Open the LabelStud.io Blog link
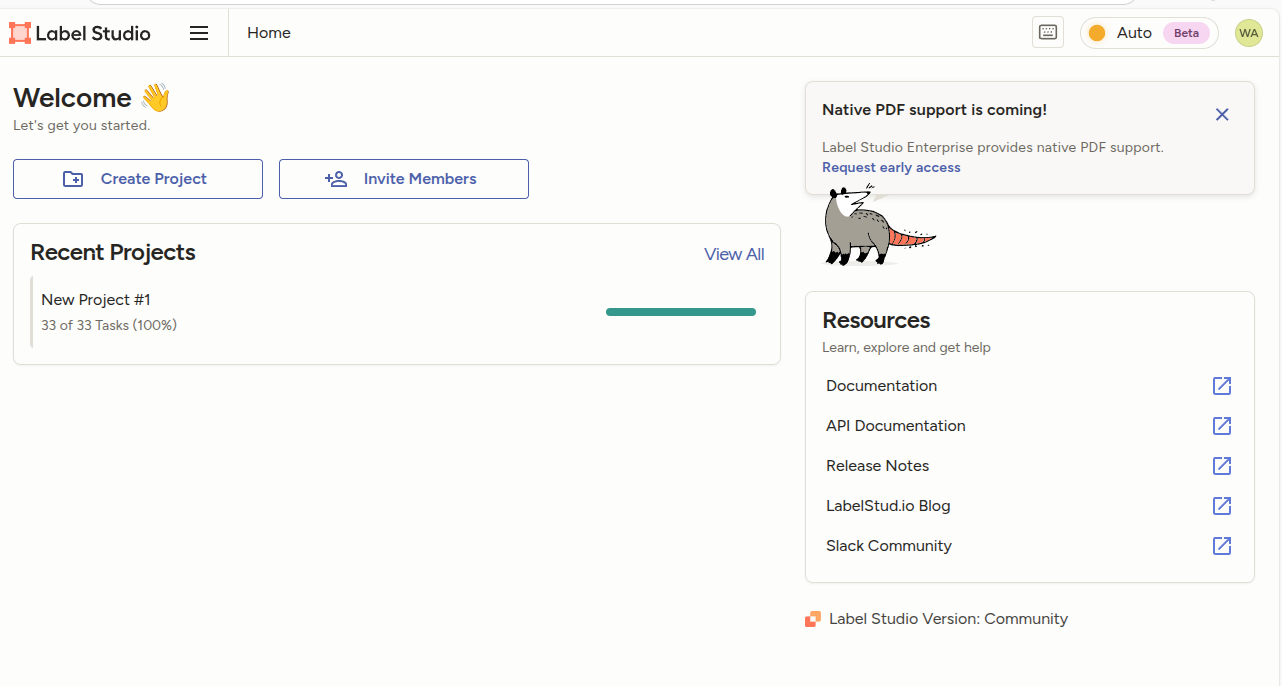This screenshot has height=686, width=1282. coord(1029,506)
